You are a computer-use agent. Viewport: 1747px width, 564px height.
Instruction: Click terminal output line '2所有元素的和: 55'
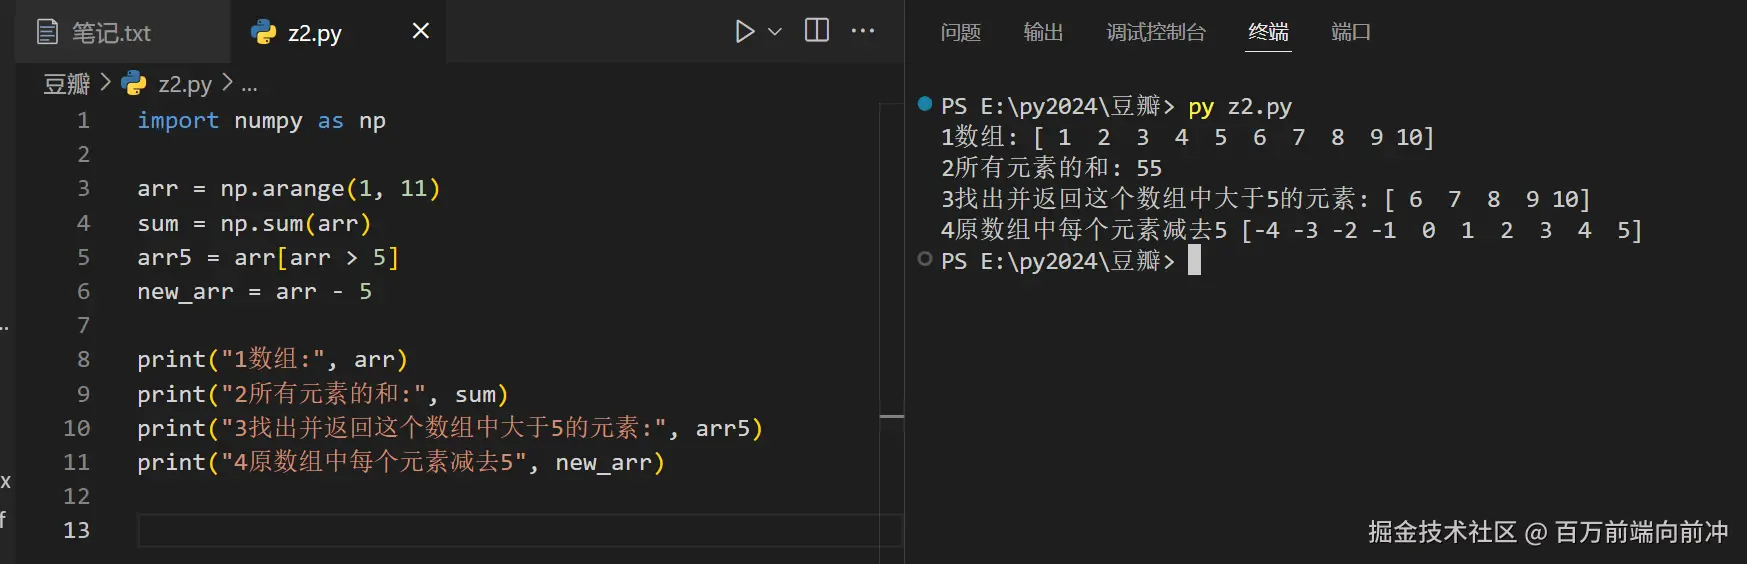click(x=1051, y=168)
